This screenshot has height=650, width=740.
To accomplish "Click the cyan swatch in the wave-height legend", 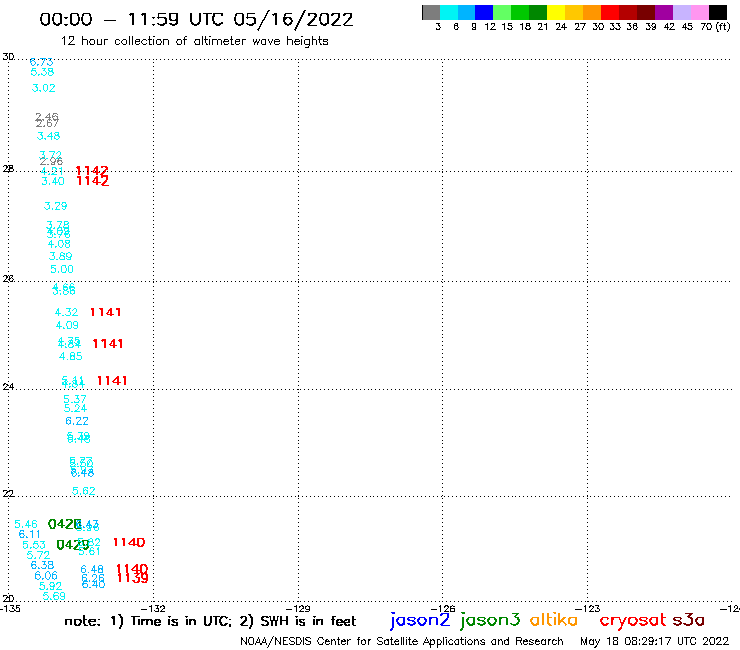I will pyautogui.click(x=449, y=12).
